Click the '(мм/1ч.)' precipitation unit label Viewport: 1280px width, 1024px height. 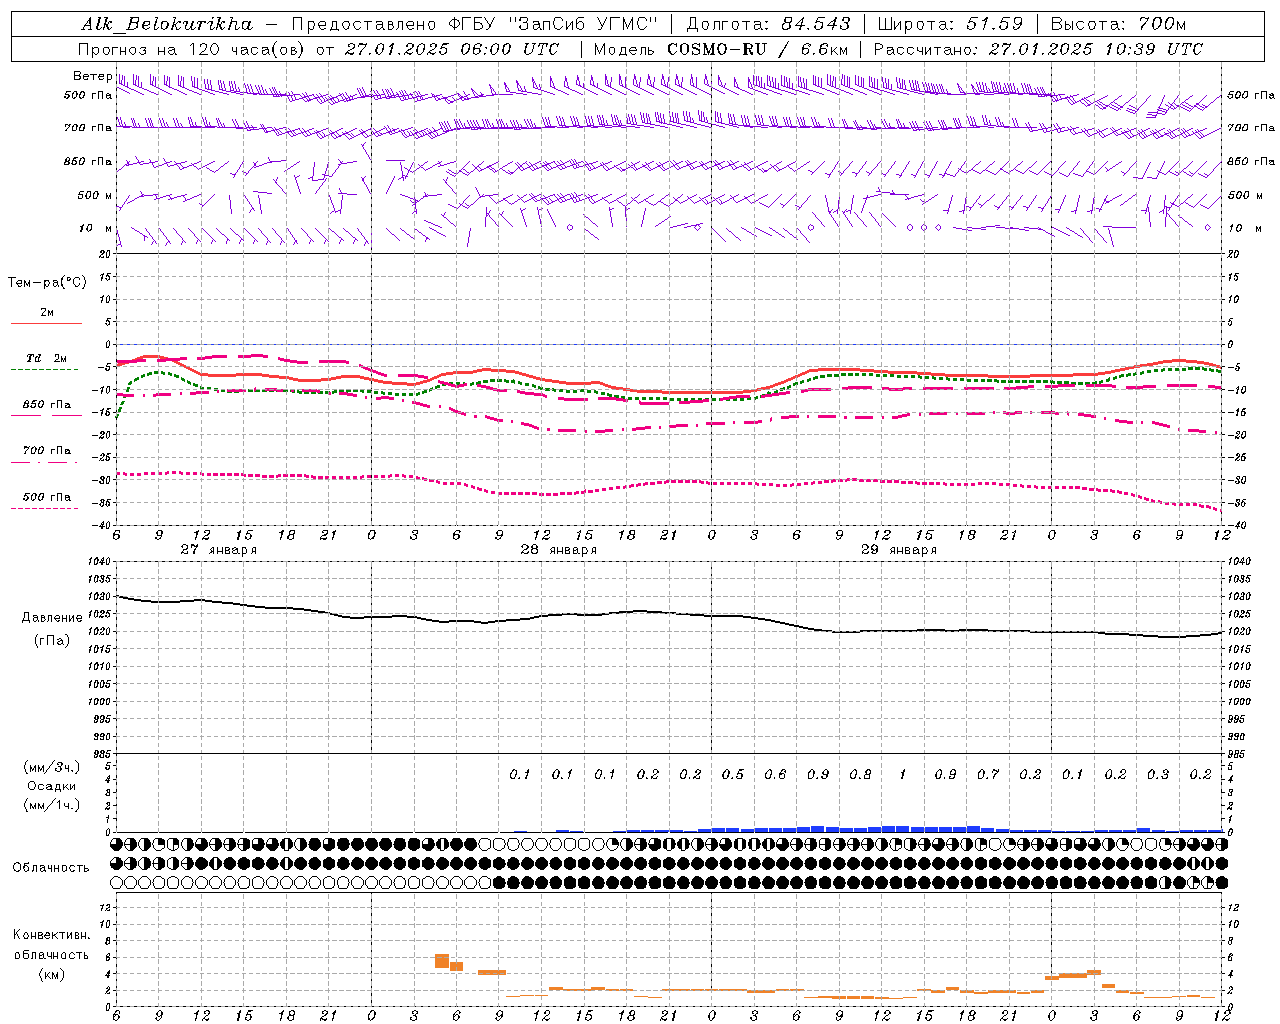click(x=52, y=805)
